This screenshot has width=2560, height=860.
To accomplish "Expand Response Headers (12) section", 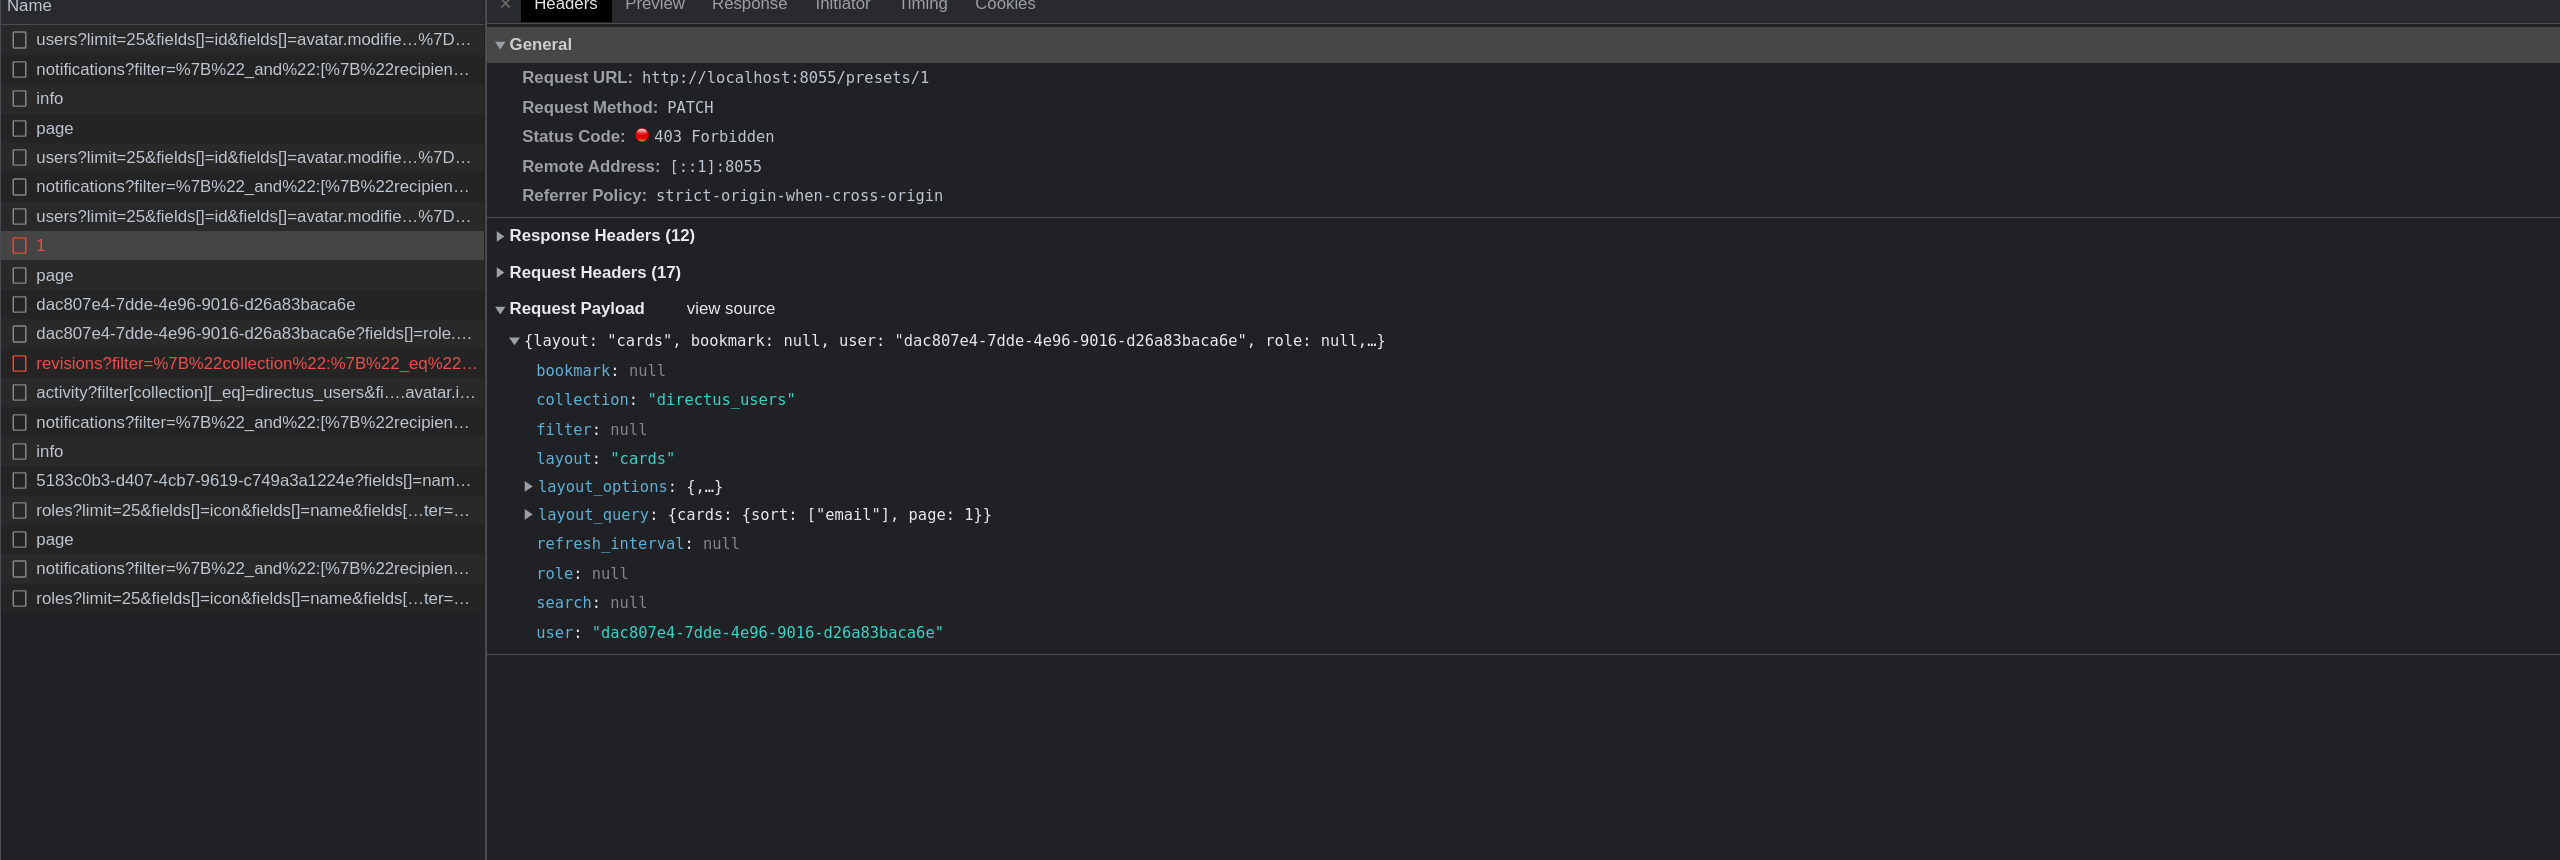I will tap(500, 236).
